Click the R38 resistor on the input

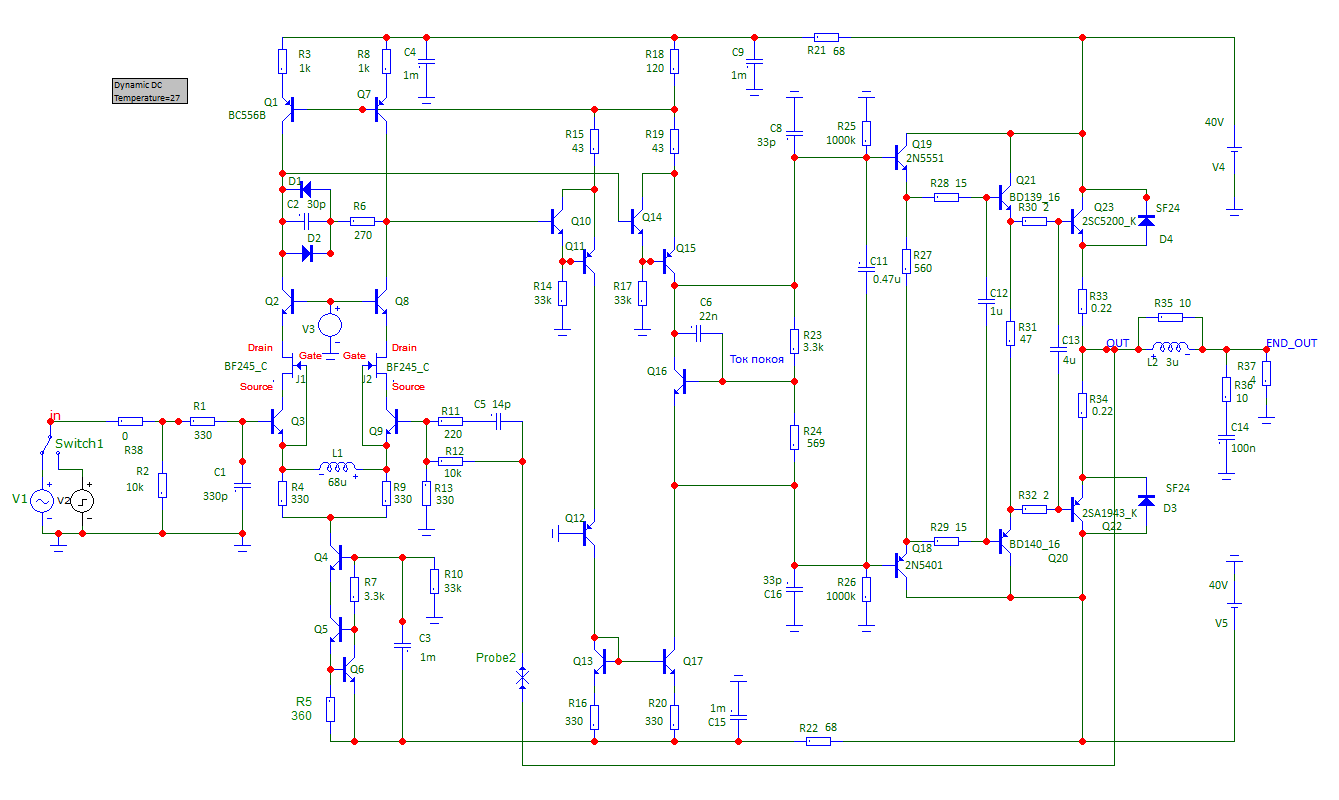[131, 422]
